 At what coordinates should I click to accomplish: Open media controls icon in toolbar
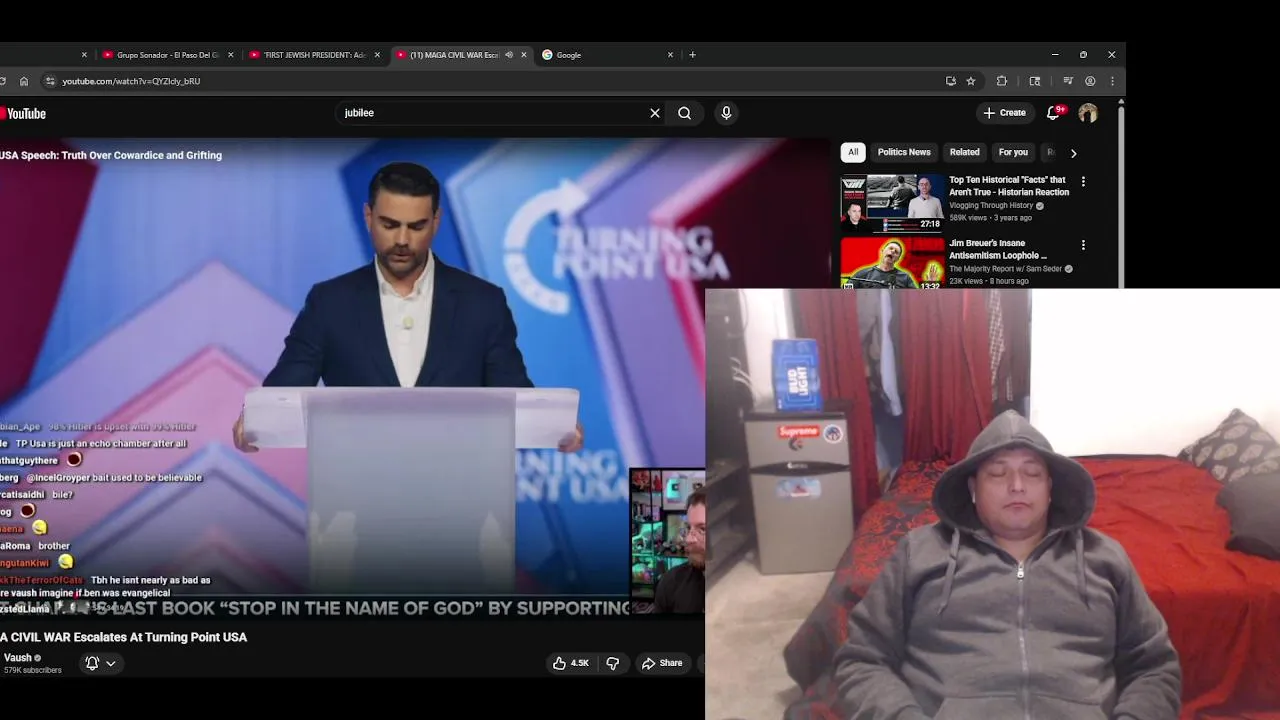coord(1067,81)
